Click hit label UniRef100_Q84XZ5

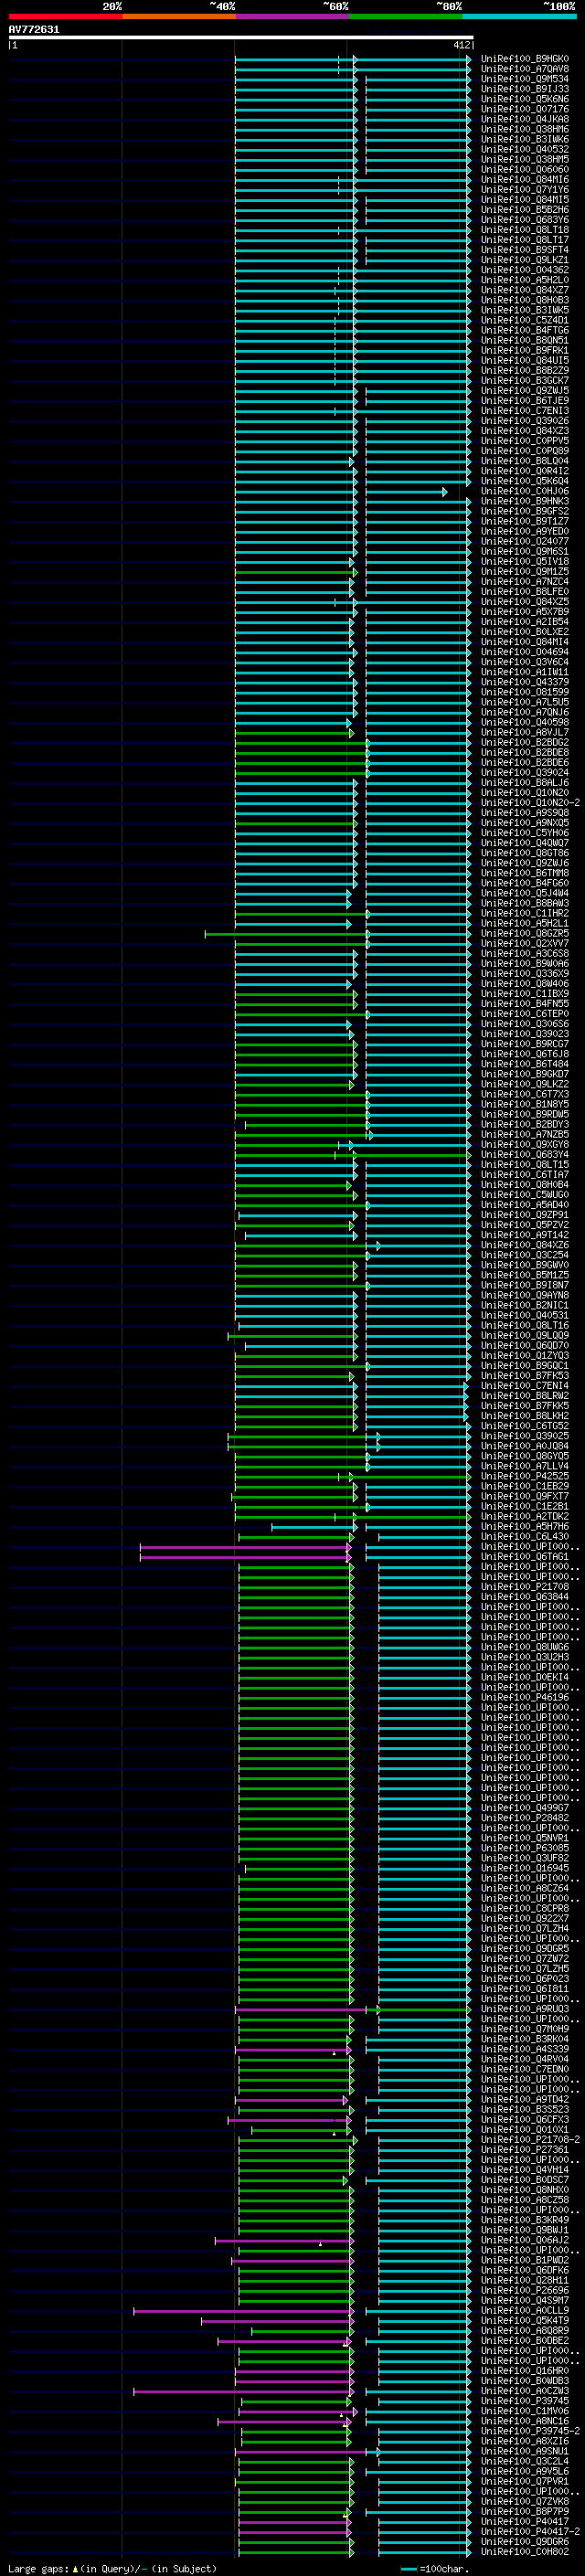coord(525,602)
